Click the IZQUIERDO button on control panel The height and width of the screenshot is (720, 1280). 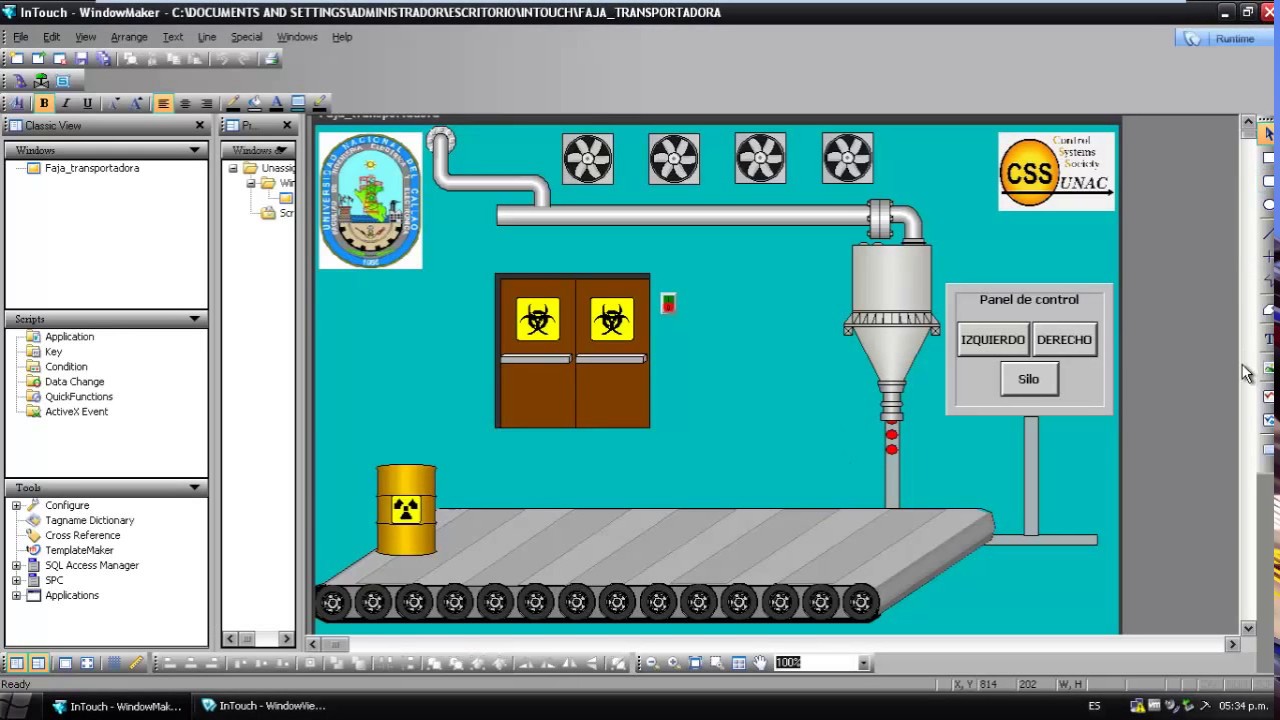click(993, 340)
